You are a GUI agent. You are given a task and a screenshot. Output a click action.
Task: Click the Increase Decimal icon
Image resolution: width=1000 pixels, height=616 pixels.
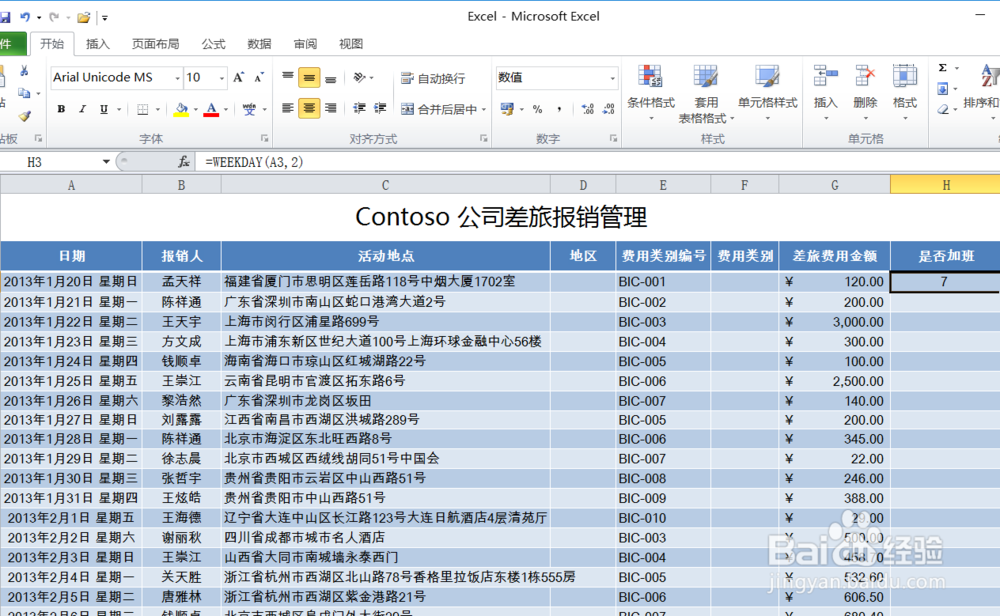coord(587,109)
